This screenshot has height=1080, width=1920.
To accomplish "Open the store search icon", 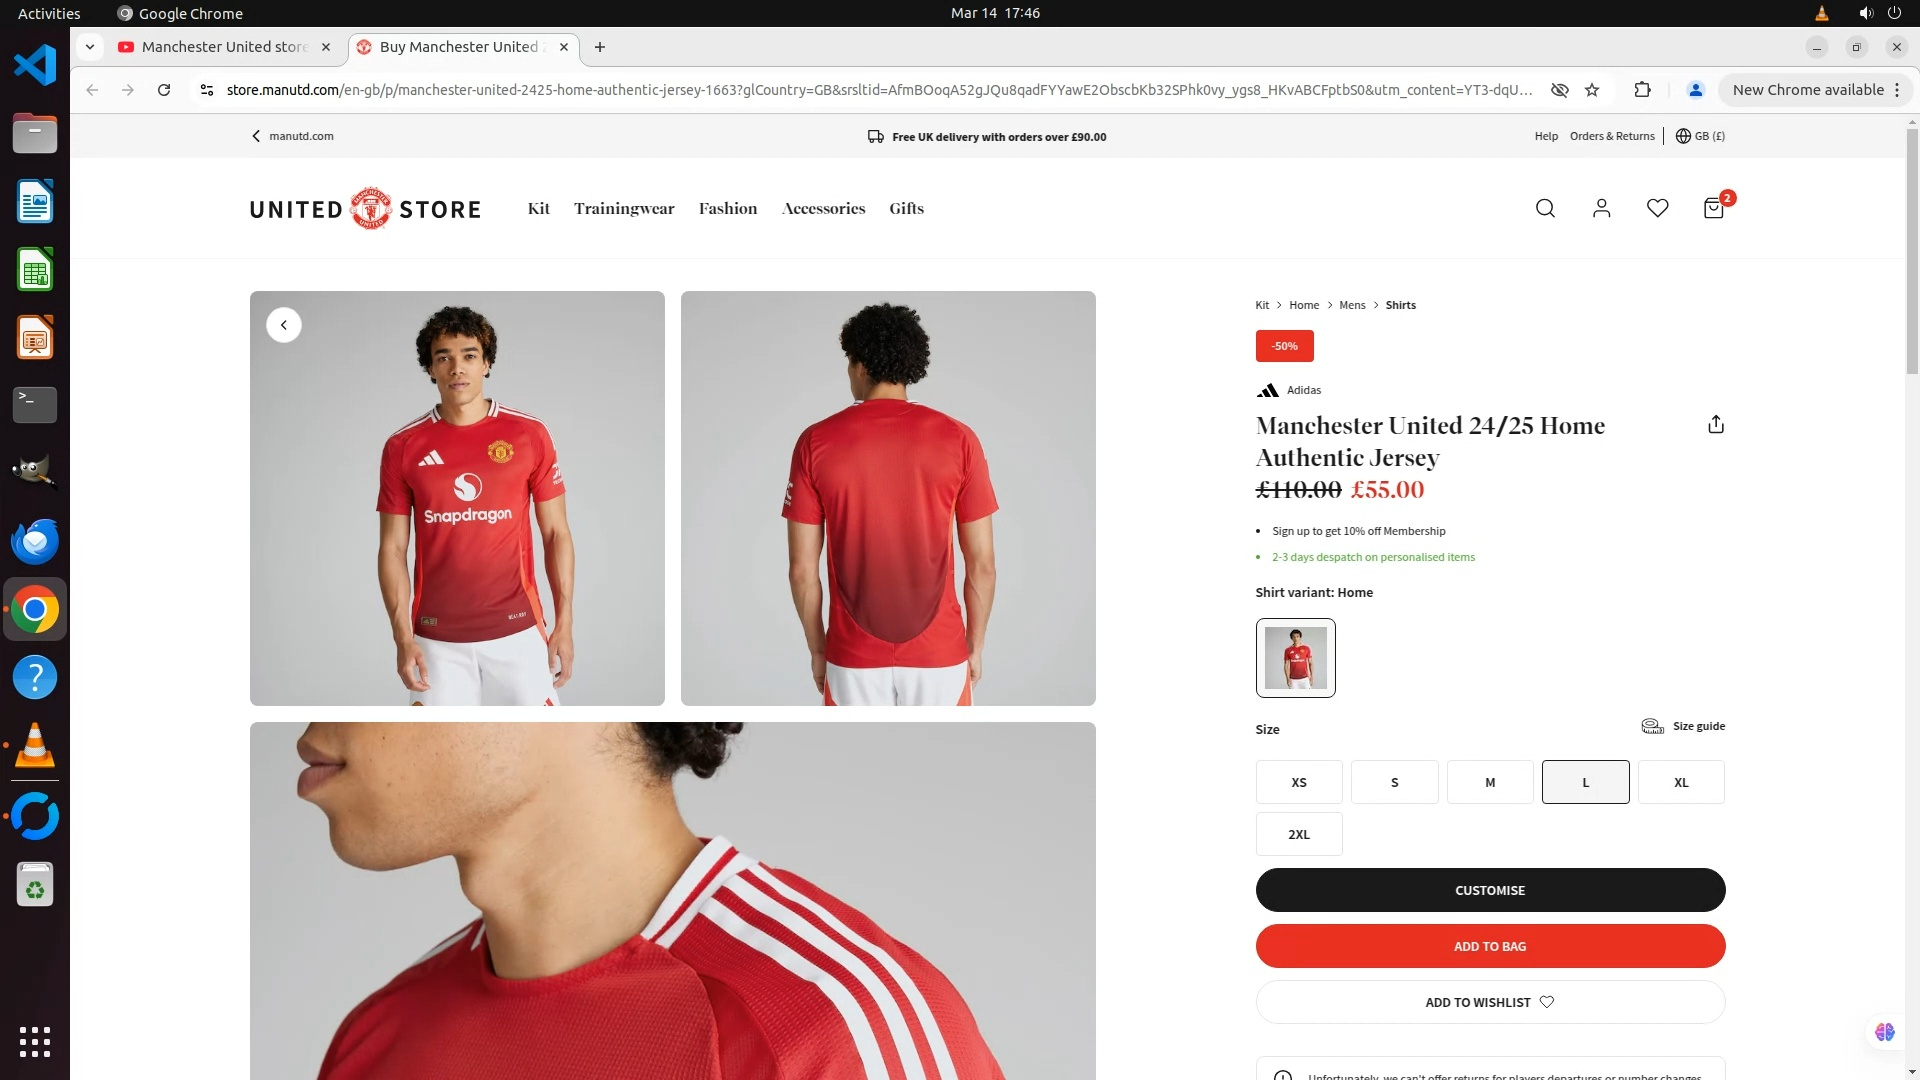I will 1545,208.
